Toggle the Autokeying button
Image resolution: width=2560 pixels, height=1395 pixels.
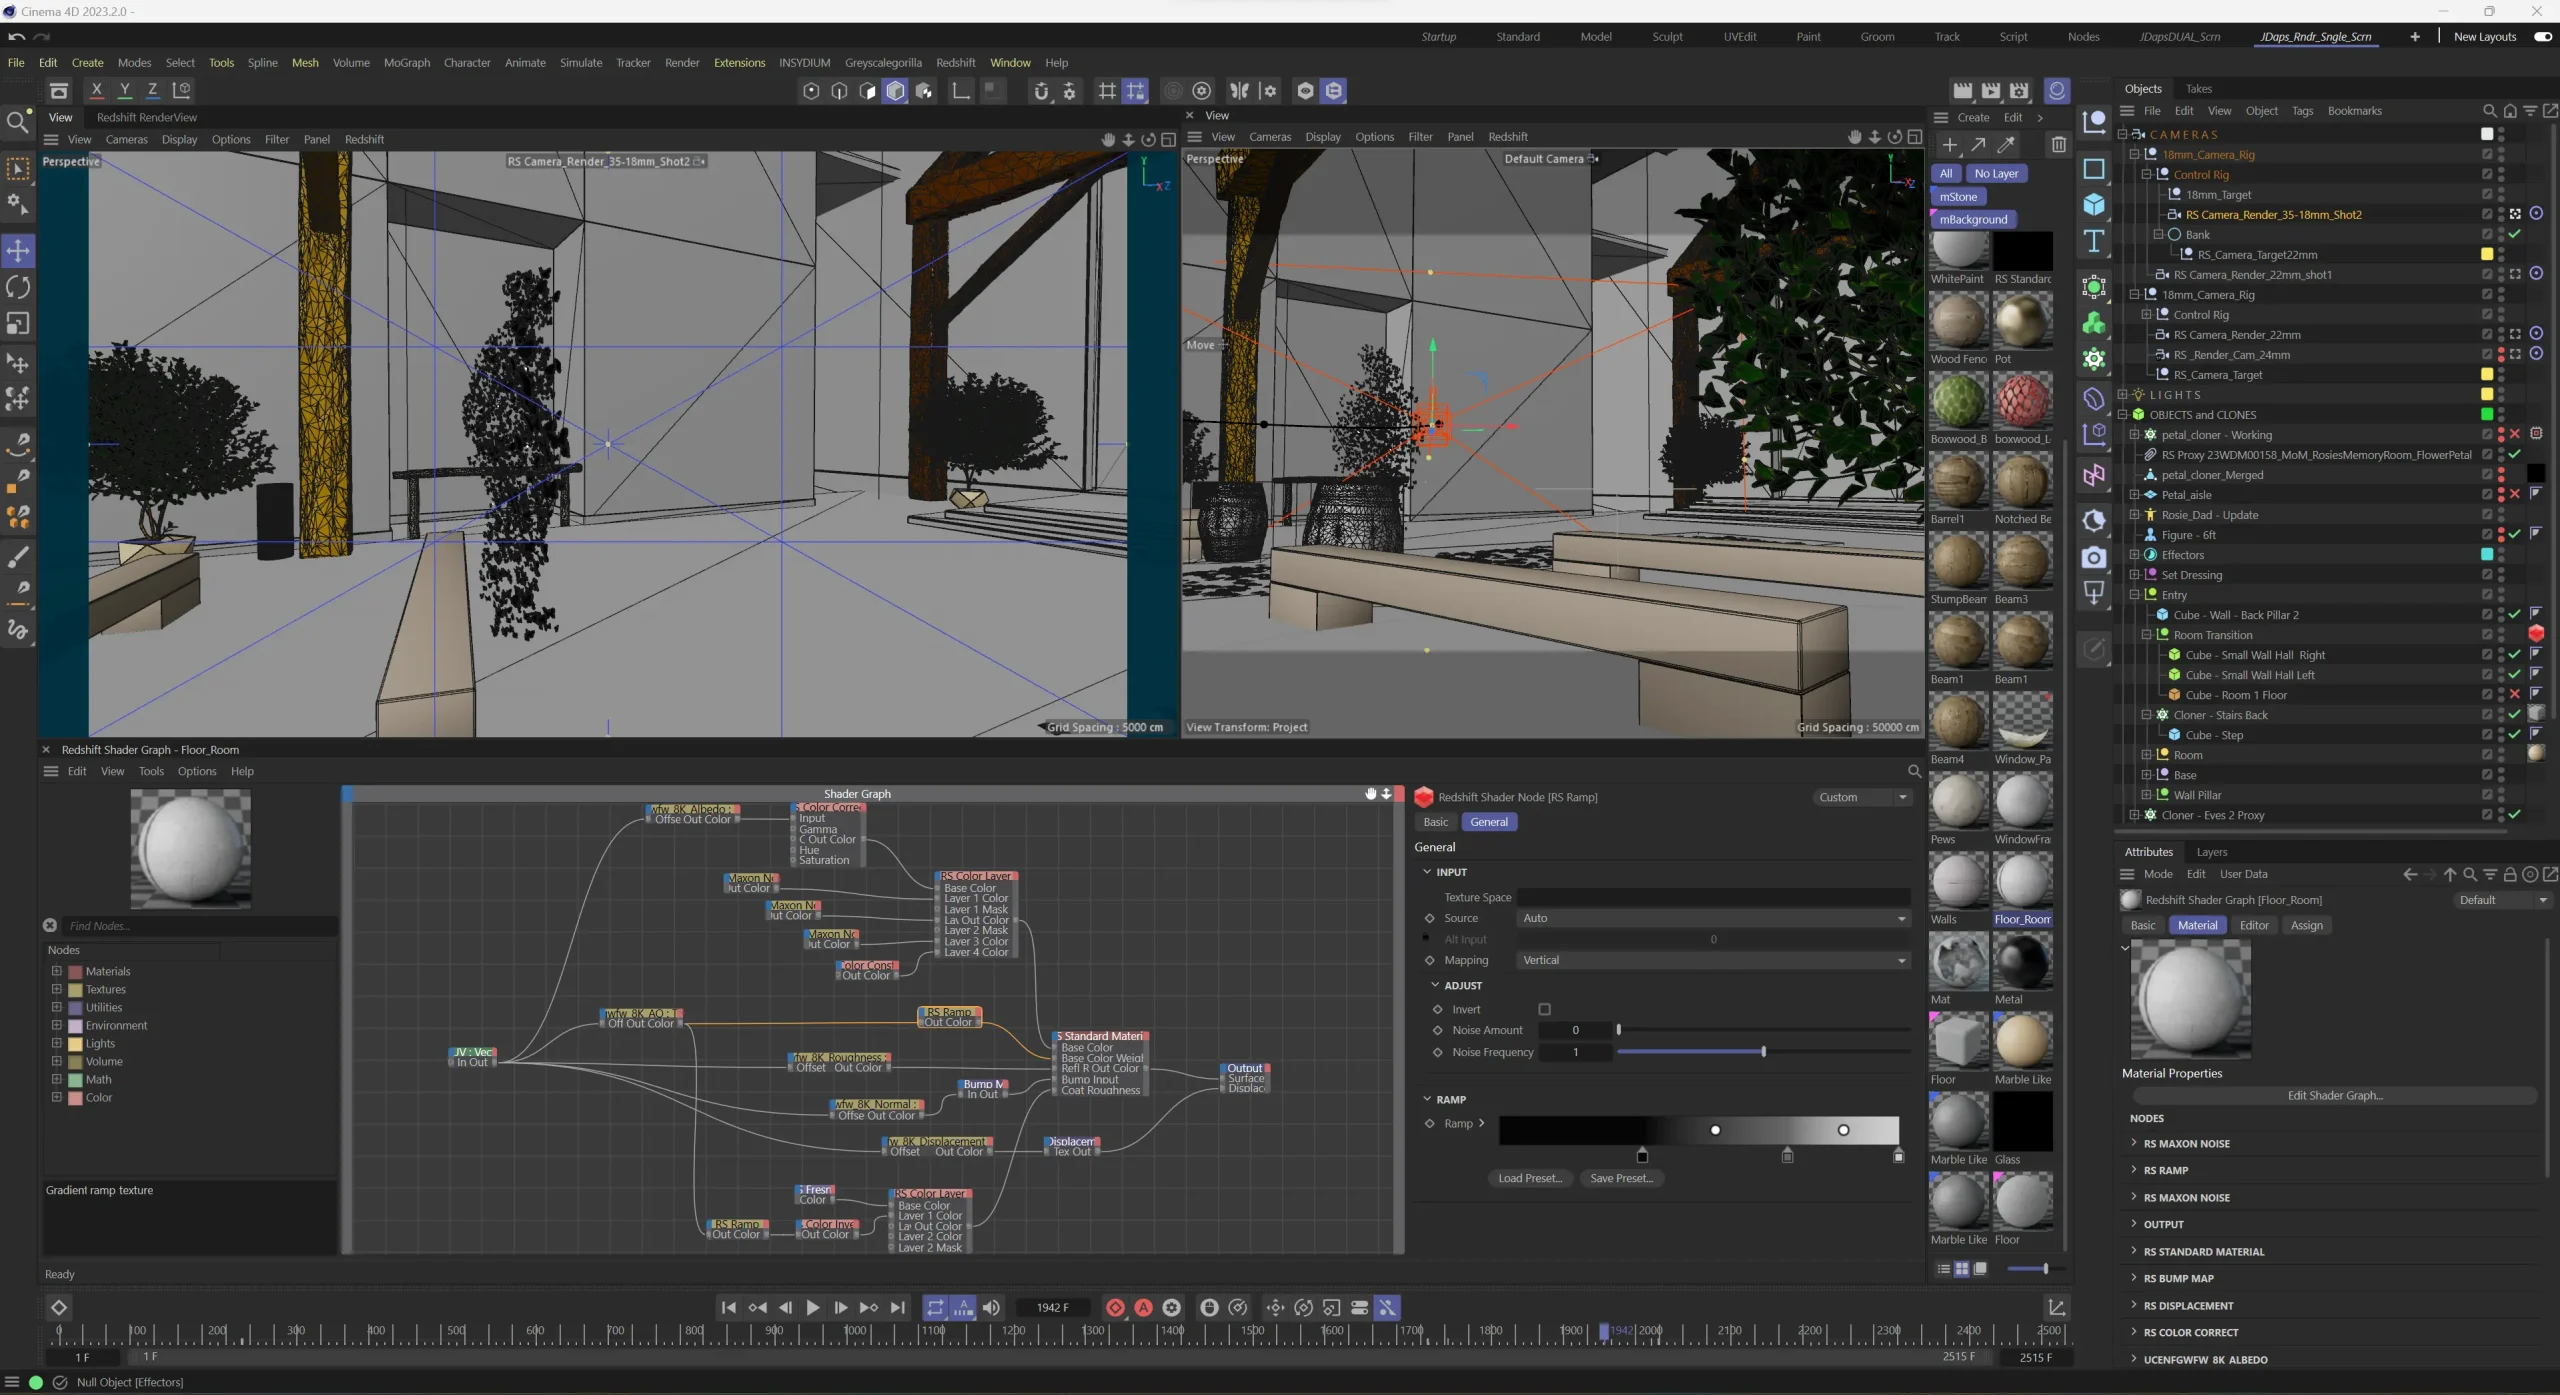1143,1308
